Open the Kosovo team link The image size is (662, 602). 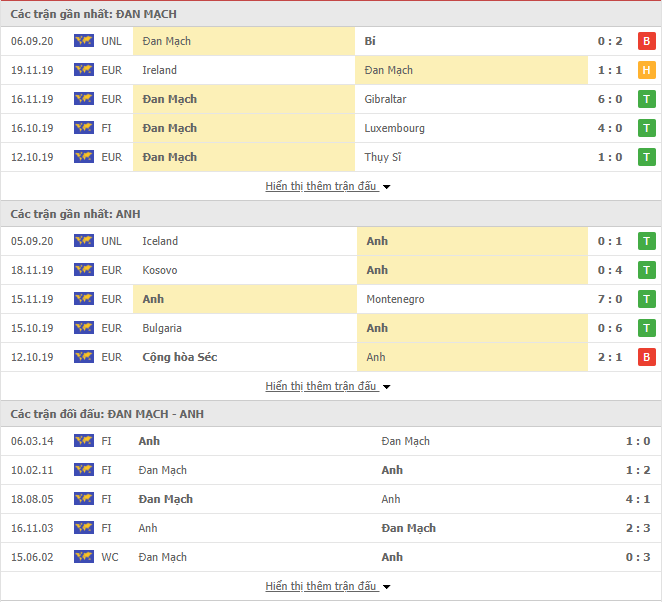[160, 270]
